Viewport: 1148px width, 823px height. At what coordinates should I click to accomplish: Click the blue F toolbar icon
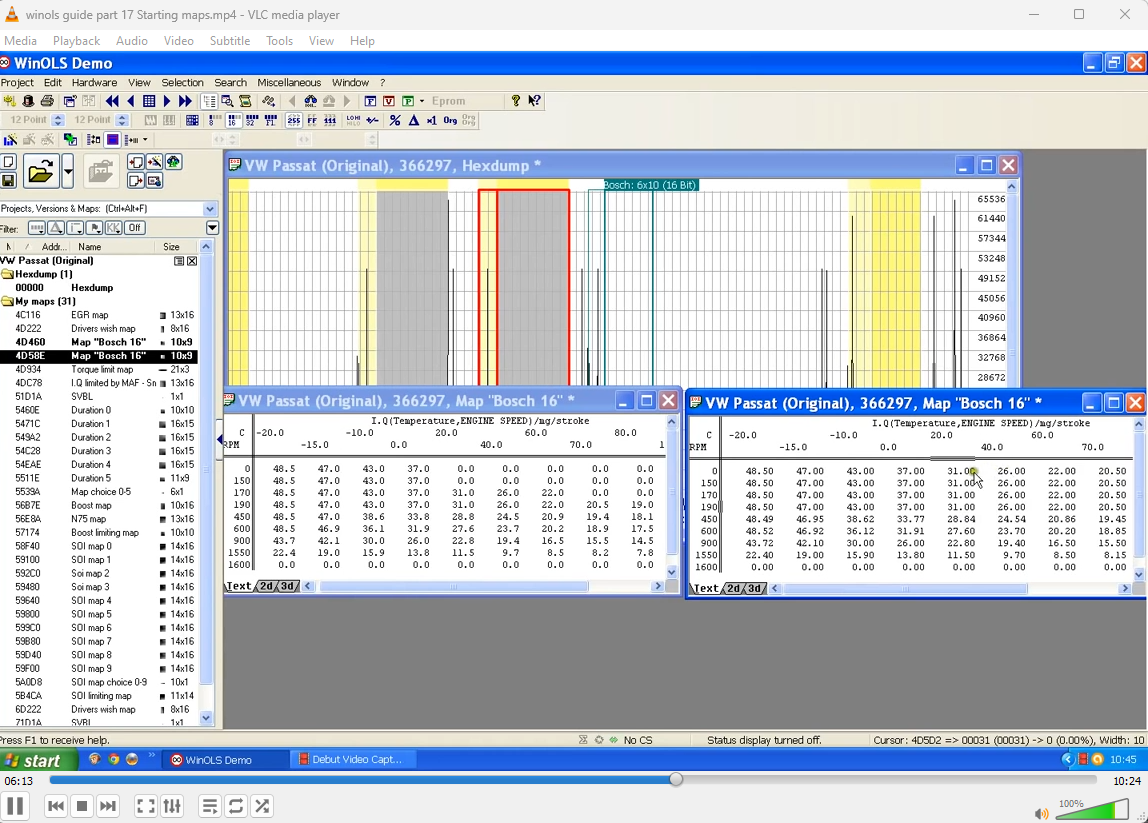(x=370, y=101)
